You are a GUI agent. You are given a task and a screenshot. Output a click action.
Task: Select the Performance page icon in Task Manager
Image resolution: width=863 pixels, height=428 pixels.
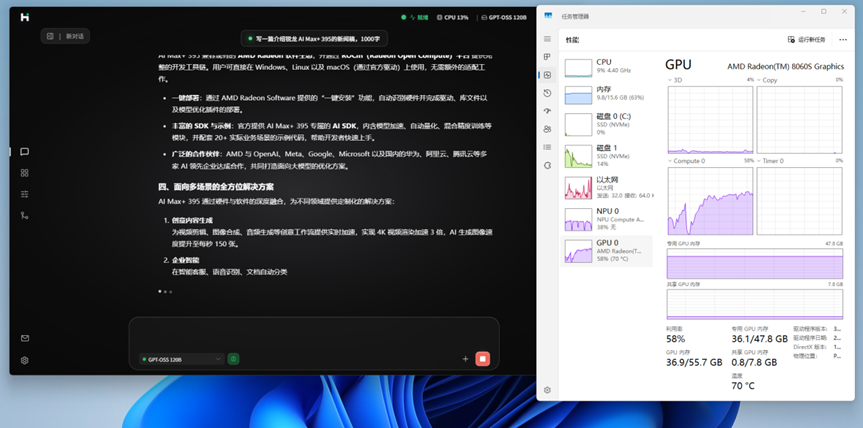(x=547, y=75)
